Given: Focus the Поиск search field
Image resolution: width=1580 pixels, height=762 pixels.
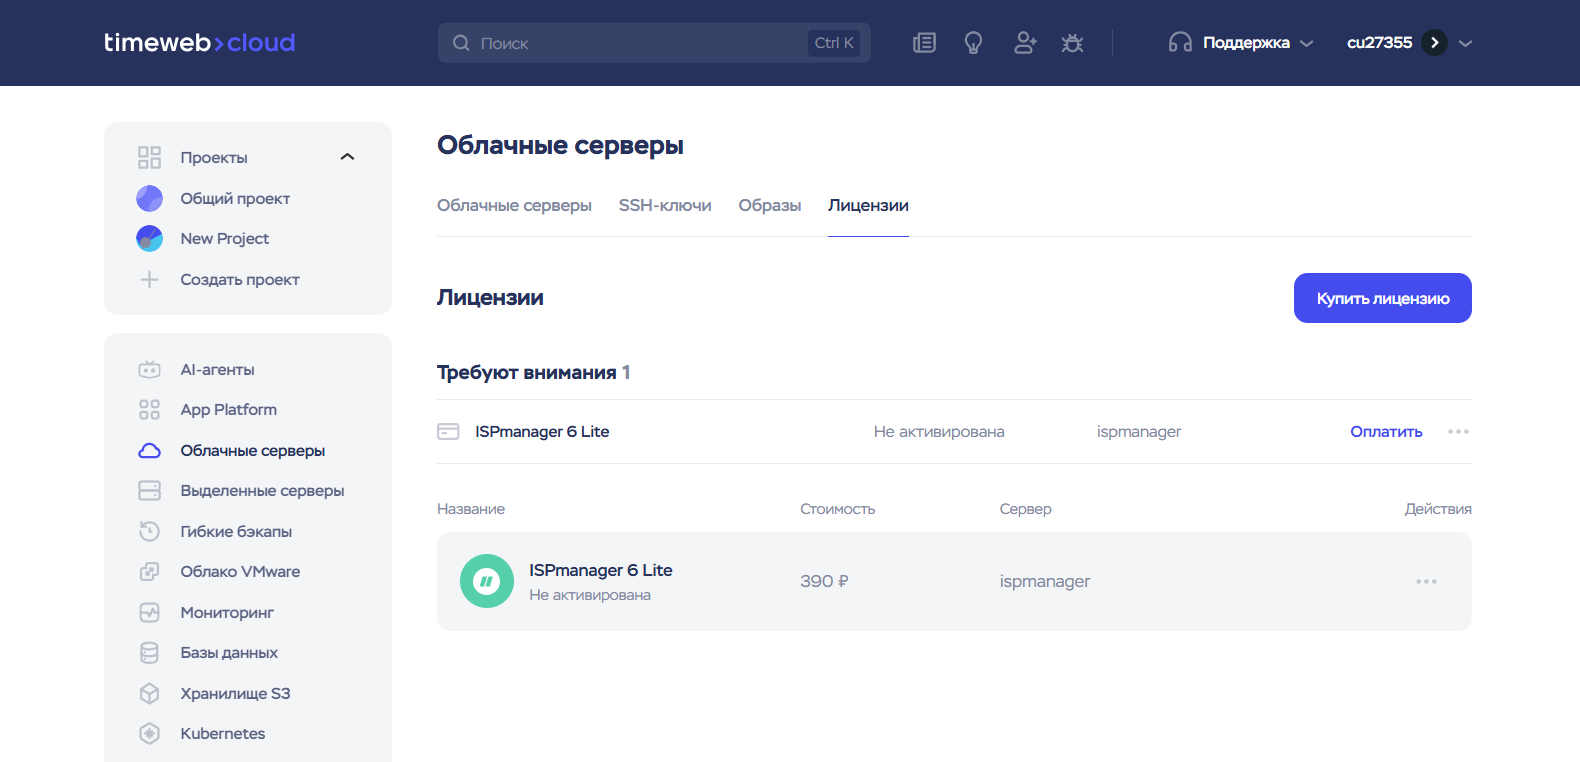Looking at the screenshot, I should pos(640,43).
